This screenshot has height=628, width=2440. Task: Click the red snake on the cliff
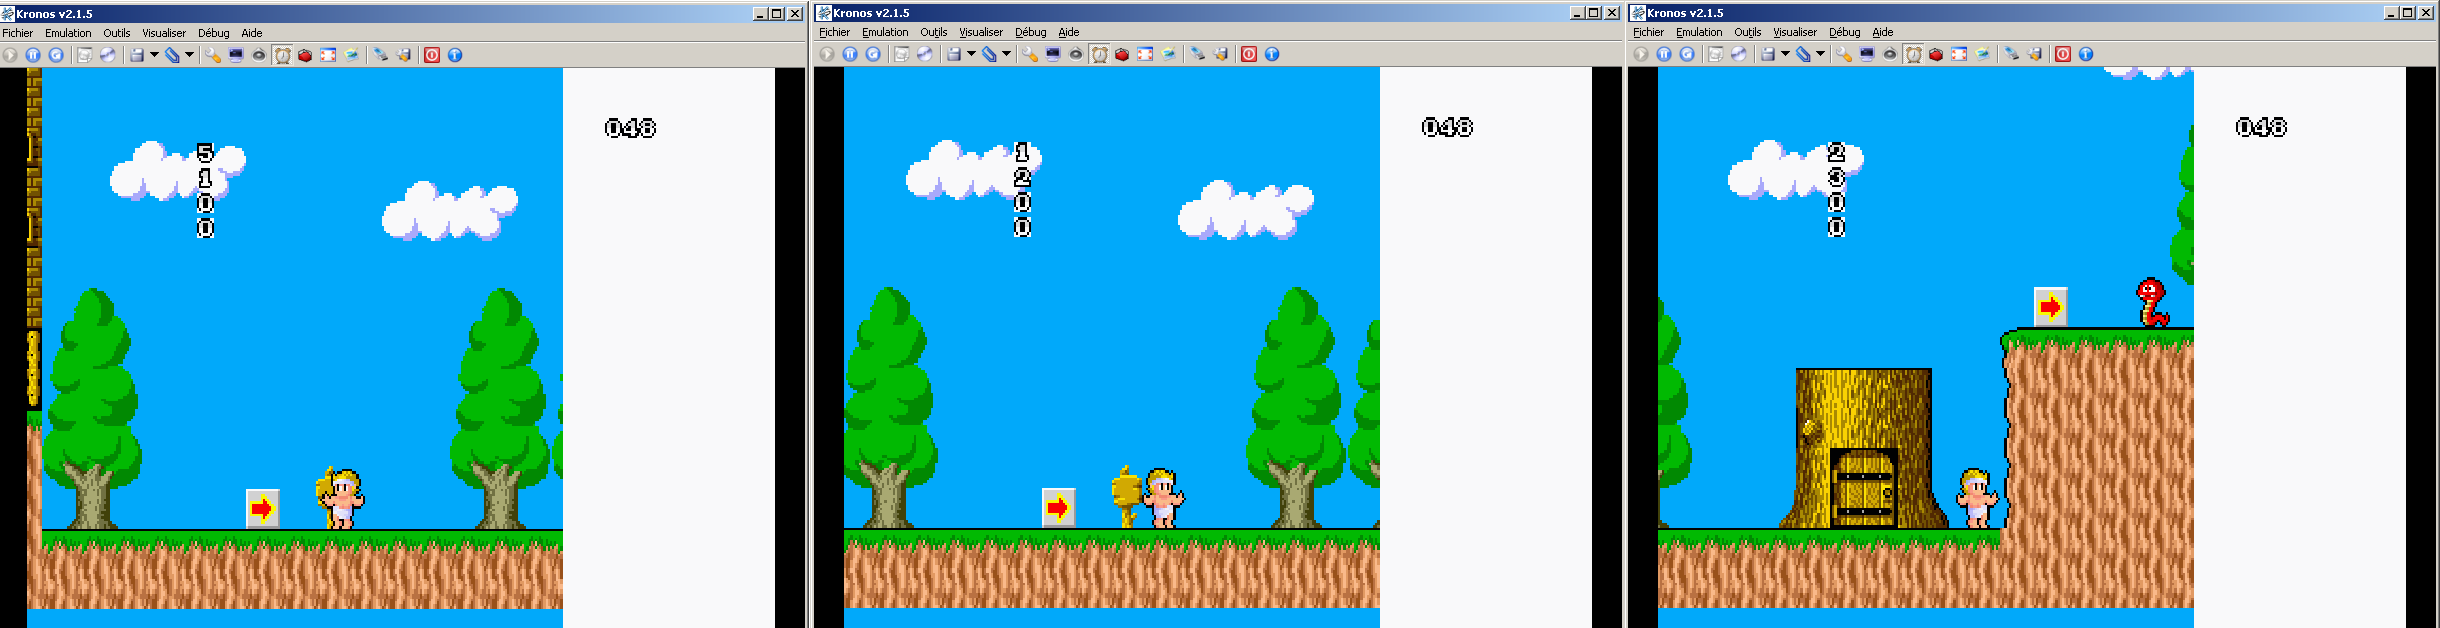click(2152, 303)
